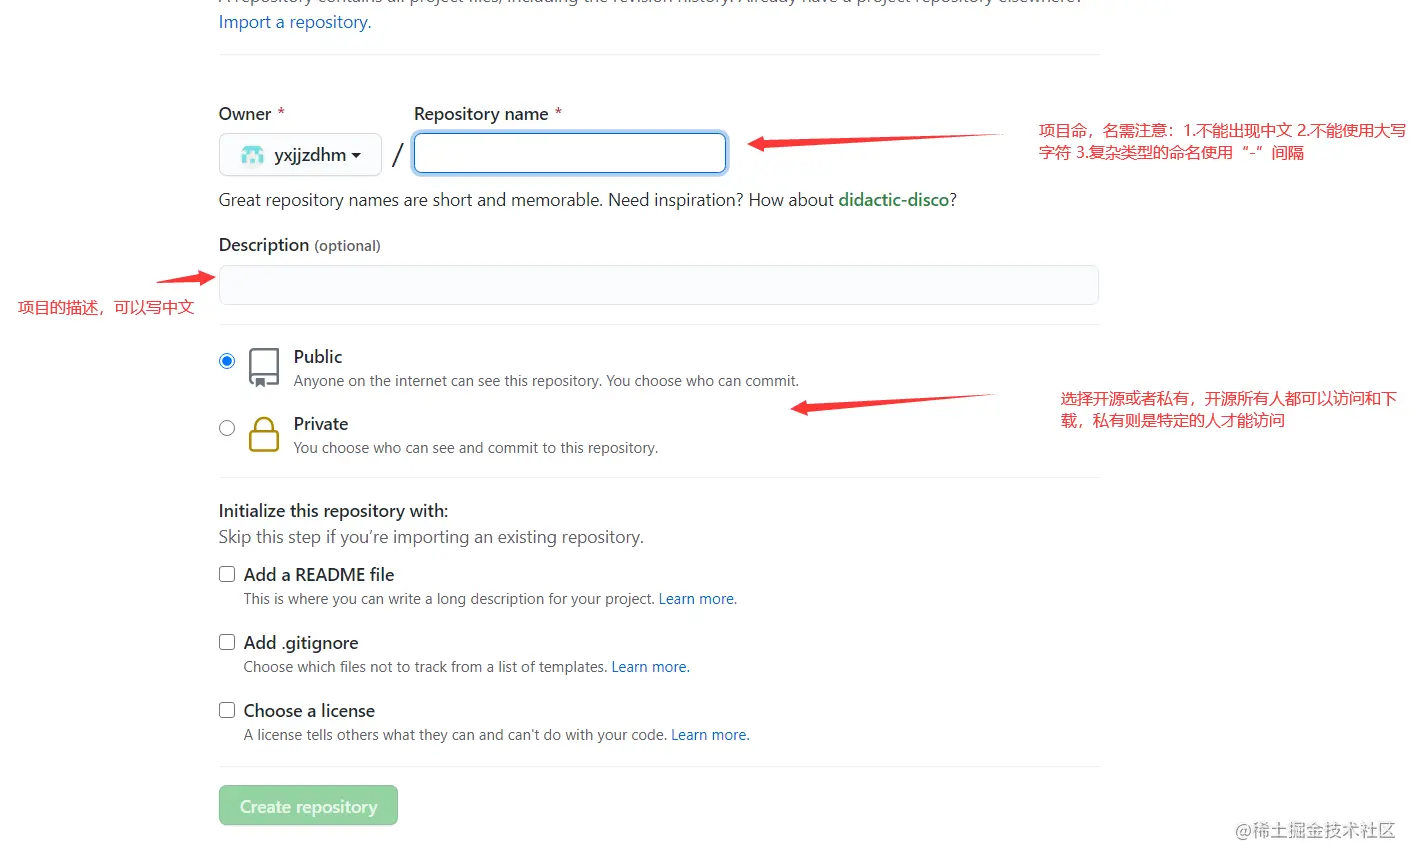Click the Public repository book icon

(x=264, y=367)
